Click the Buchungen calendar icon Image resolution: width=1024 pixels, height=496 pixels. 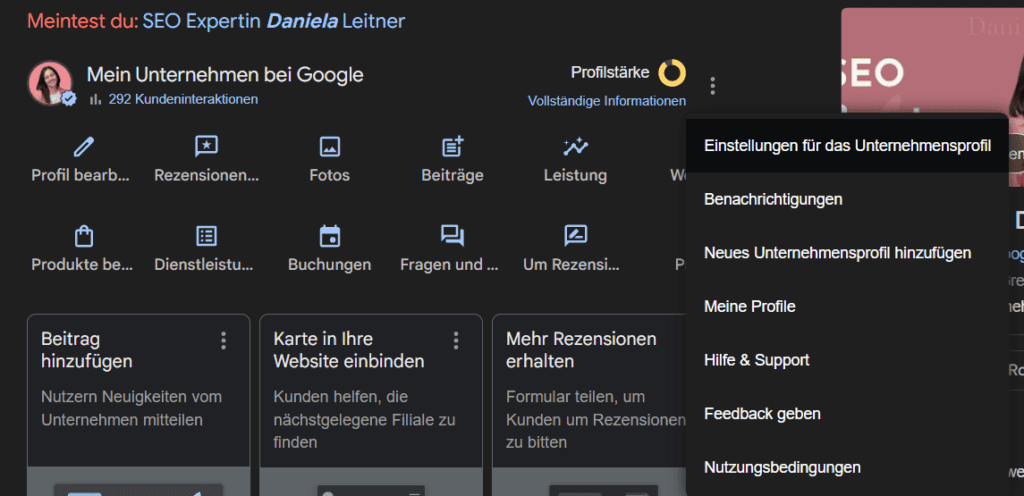330,236
